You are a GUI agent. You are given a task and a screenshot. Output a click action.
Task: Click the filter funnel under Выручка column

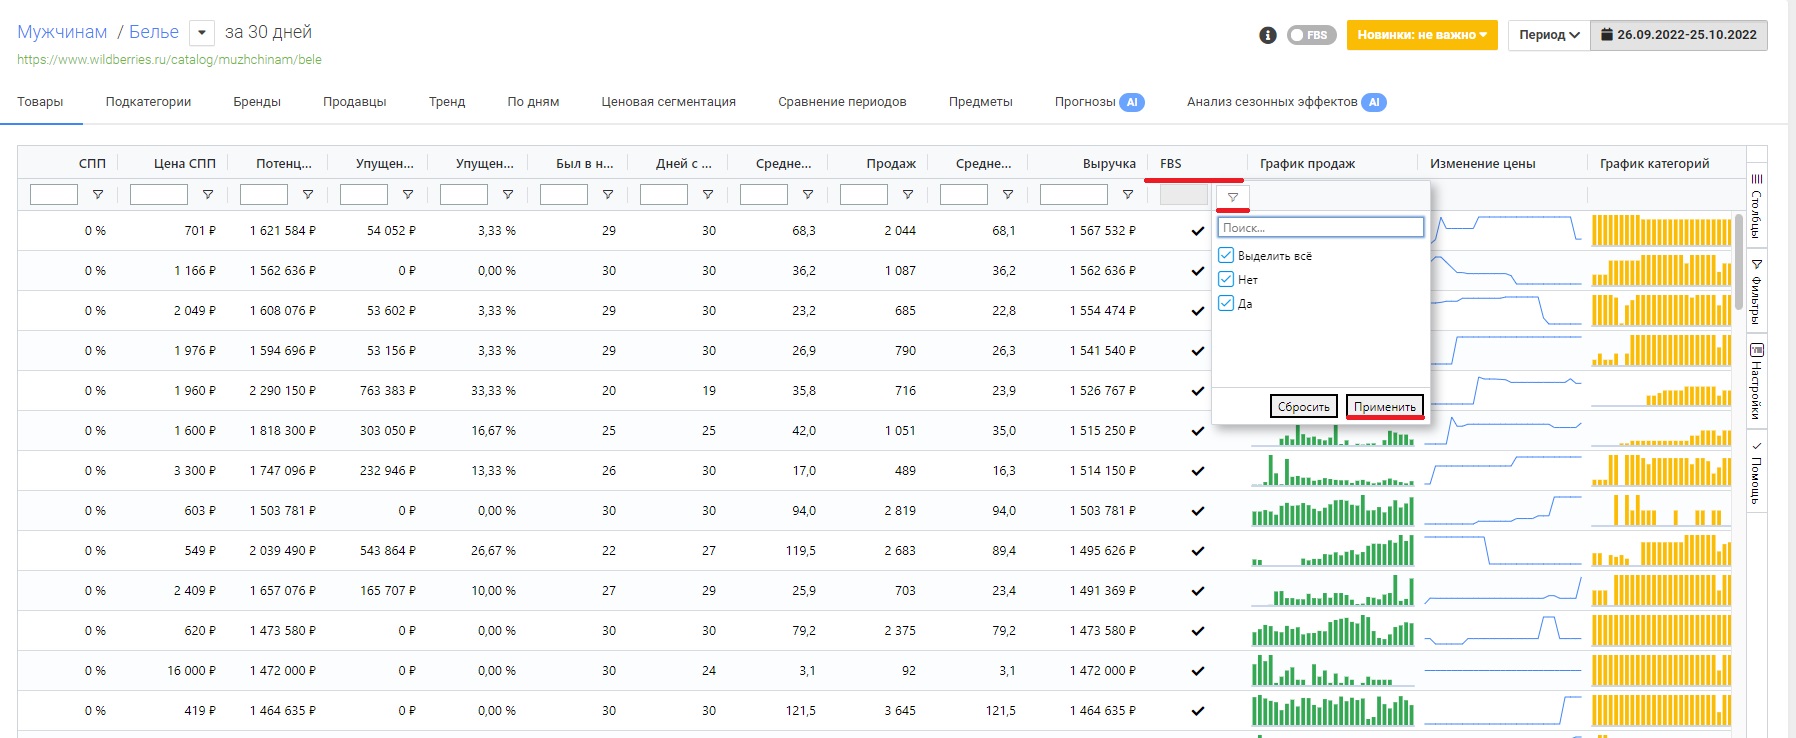coord(1128,195)
